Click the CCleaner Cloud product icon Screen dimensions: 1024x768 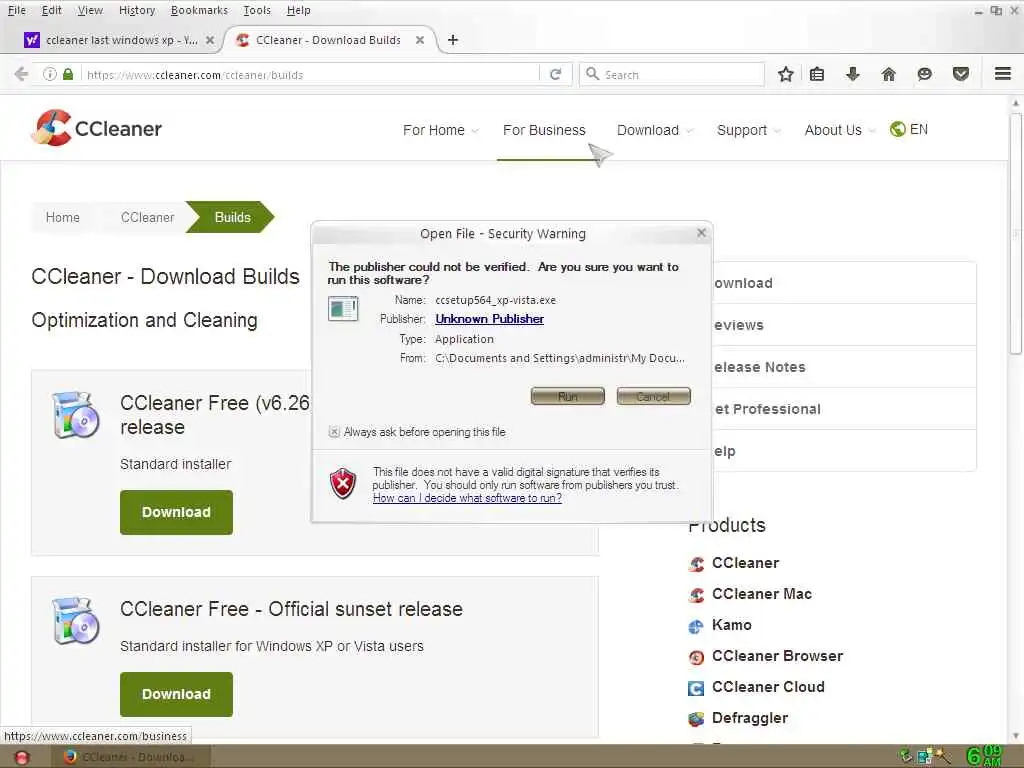[x=696, y=688]
